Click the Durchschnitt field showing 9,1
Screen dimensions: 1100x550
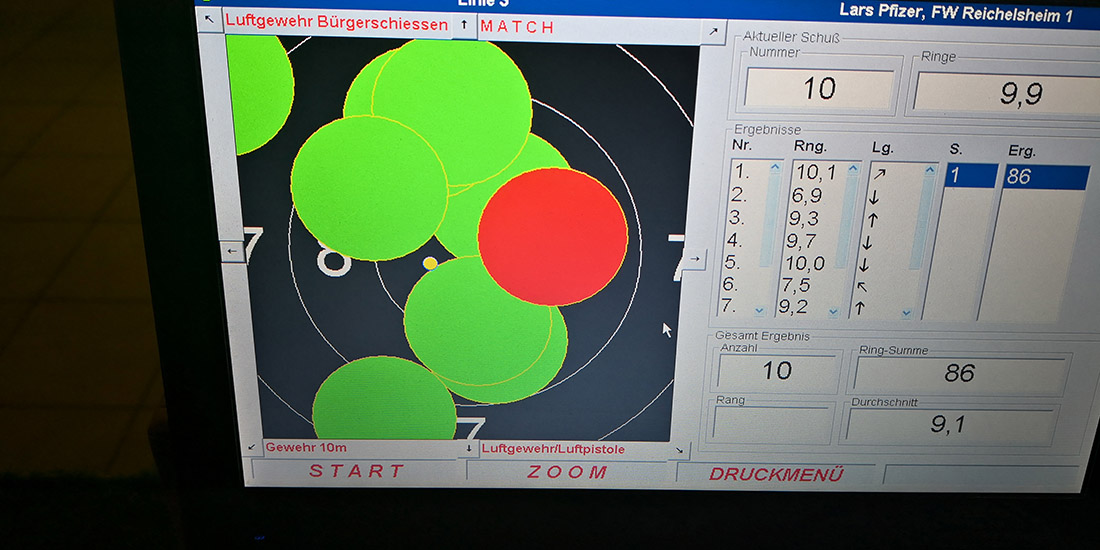pos(948,424)
